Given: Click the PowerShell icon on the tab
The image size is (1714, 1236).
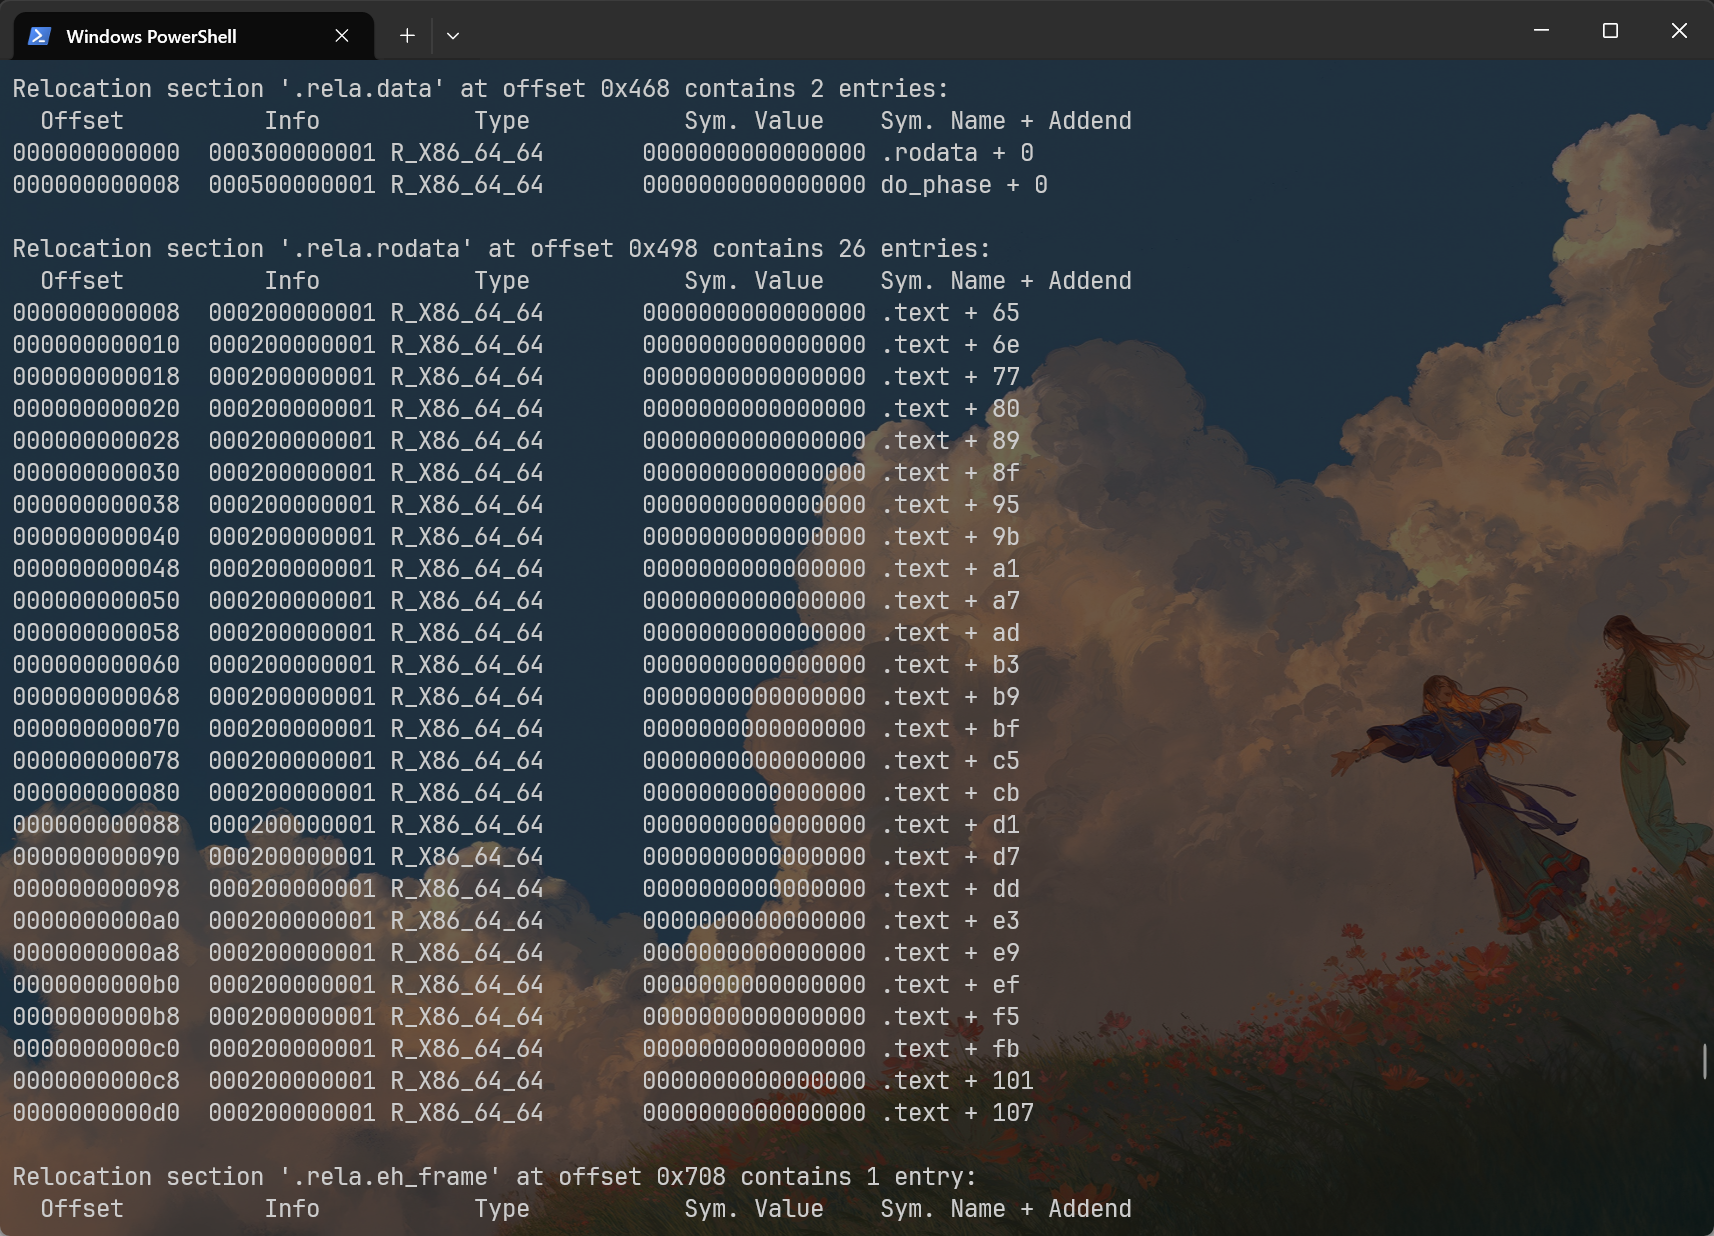Looking at the screenshot, I should (39, 36).
